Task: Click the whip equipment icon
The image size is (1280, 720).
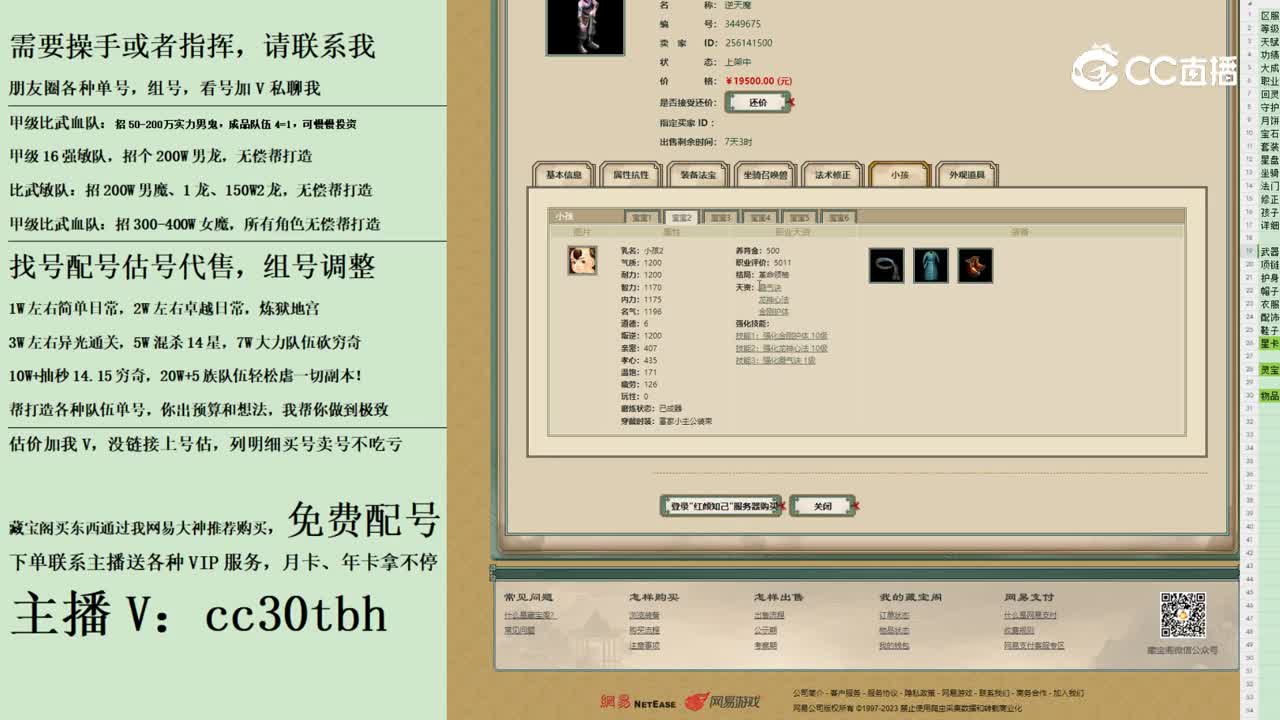Action: [x=886, y=265]
